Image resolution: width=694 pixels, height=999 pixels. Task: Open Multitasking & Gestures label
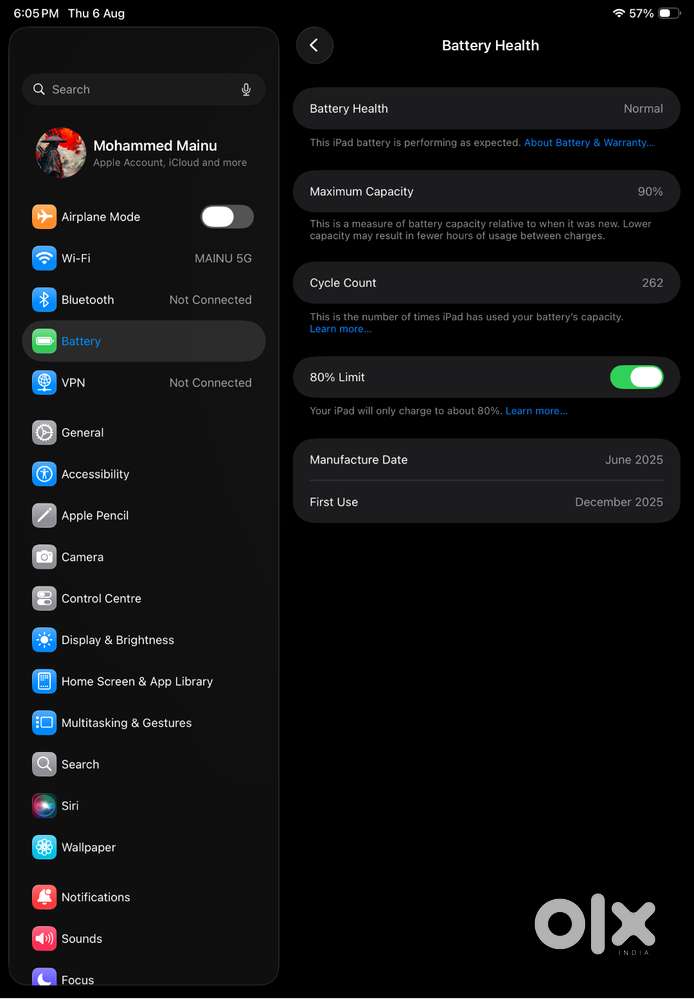[x=126, y=722]
